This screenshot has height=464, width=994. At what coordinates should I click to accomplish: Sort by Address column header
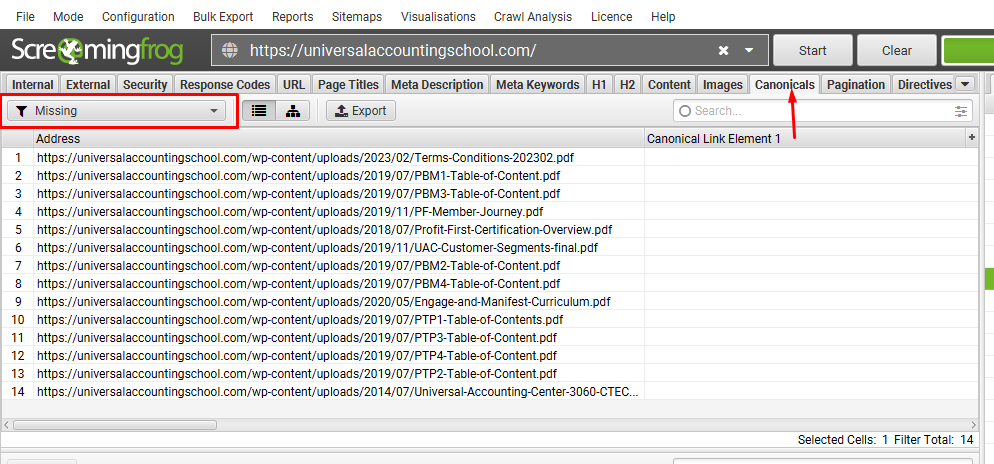pyautogui.click(x=339, y=139)
